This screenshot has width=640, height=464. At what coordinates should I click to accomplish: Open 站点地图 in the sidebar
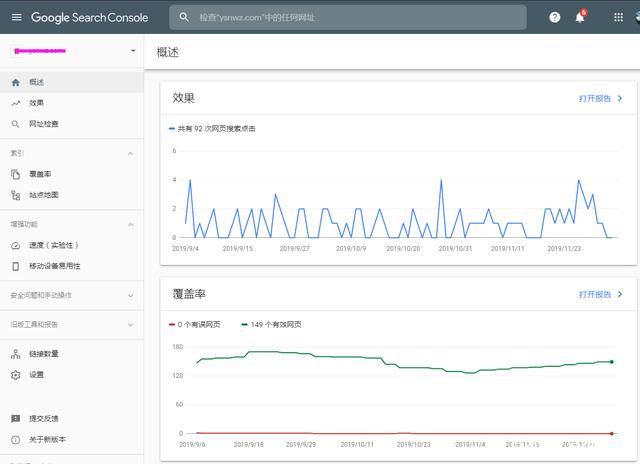[71, 195]
